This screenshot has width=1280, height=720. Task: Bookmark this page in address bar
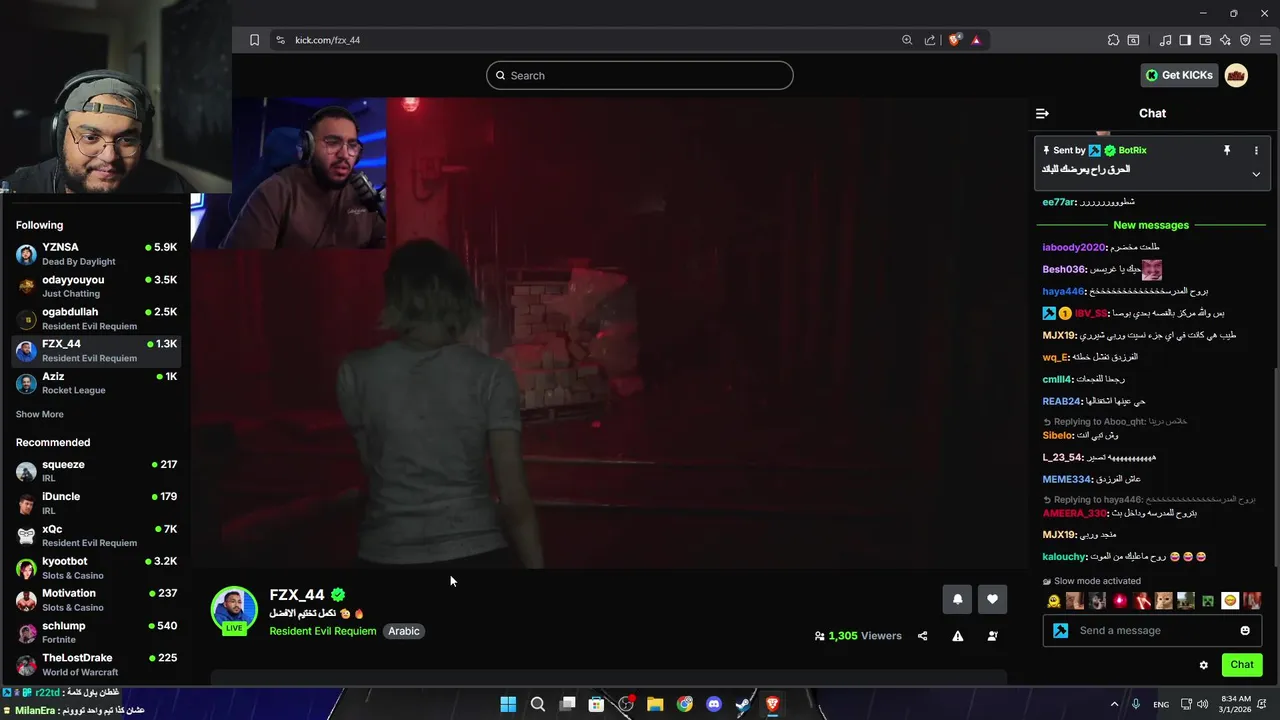click(x=254, y=40)
